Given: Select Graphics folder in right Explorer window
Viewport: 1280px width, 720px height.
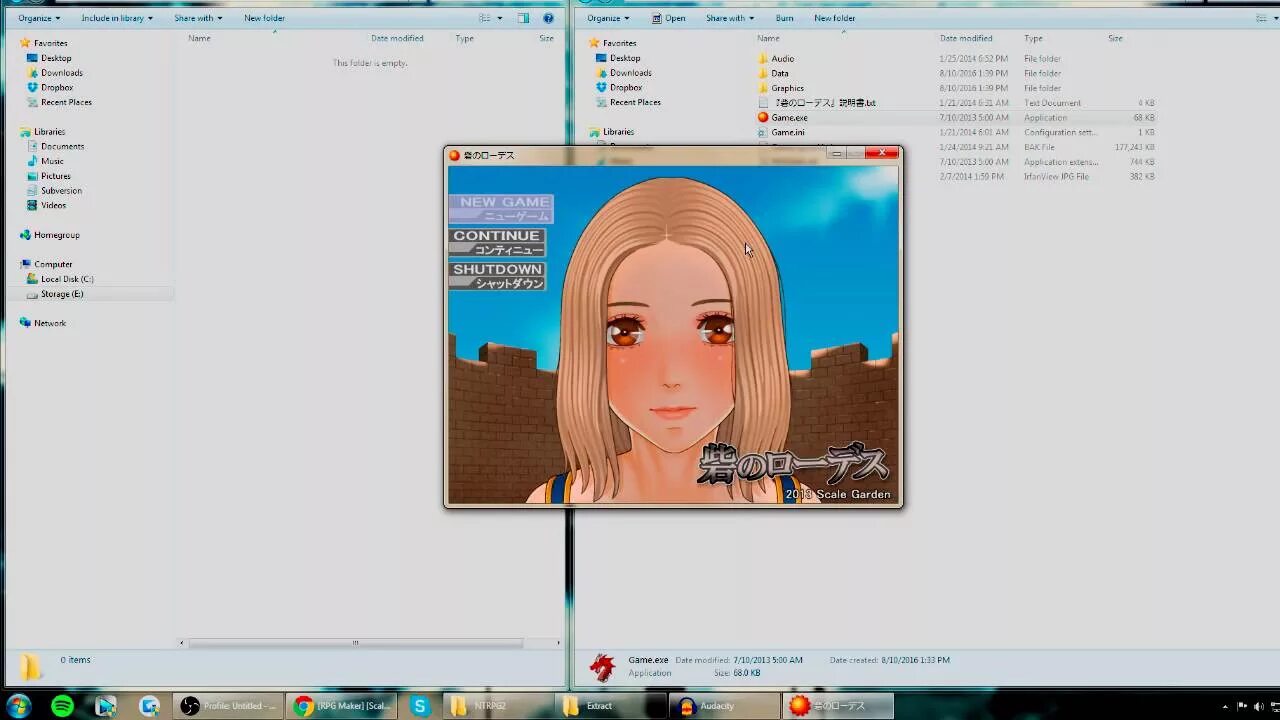Looking at the screenshot, I should [780, 88].
